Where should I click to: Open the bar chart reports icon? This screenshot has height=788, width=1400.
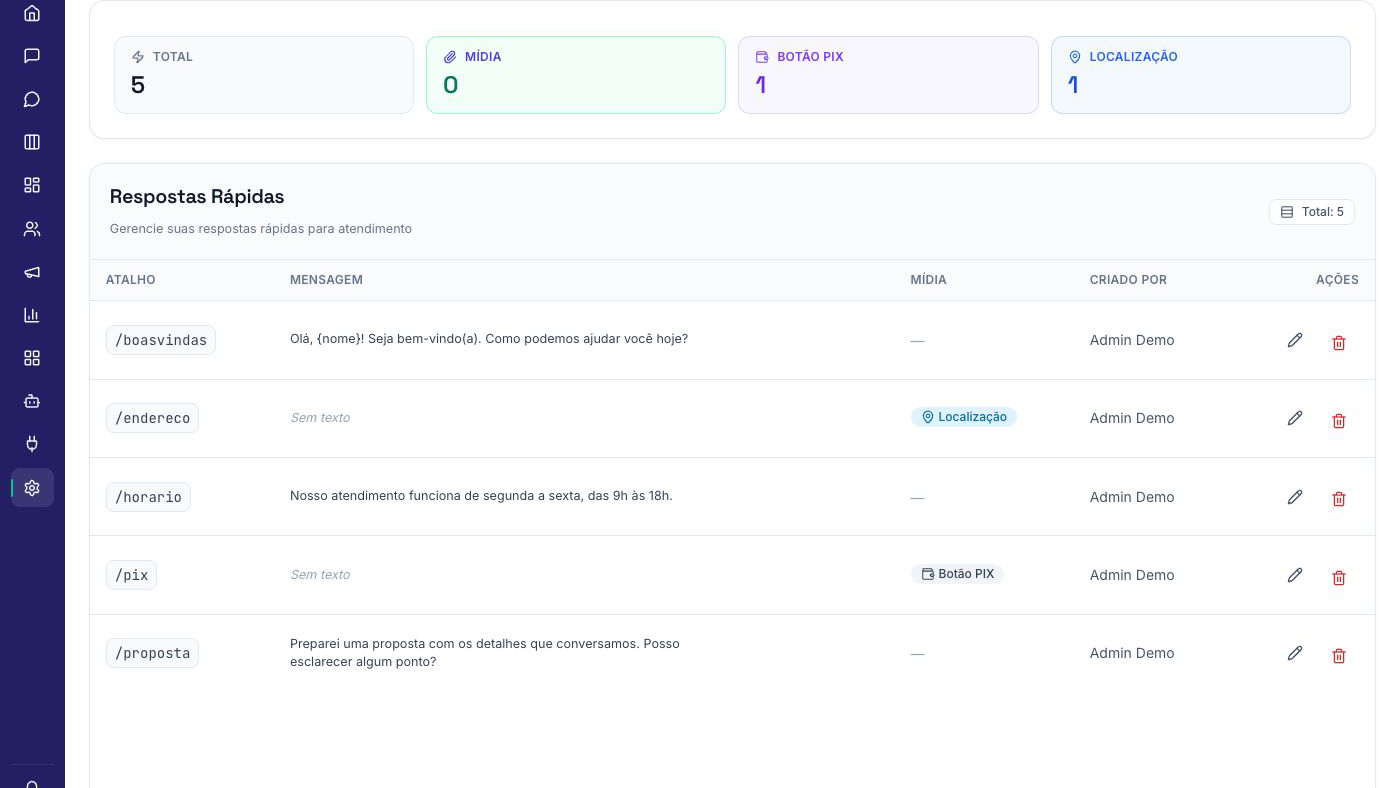pyautogui.click(x=32, y=315)
